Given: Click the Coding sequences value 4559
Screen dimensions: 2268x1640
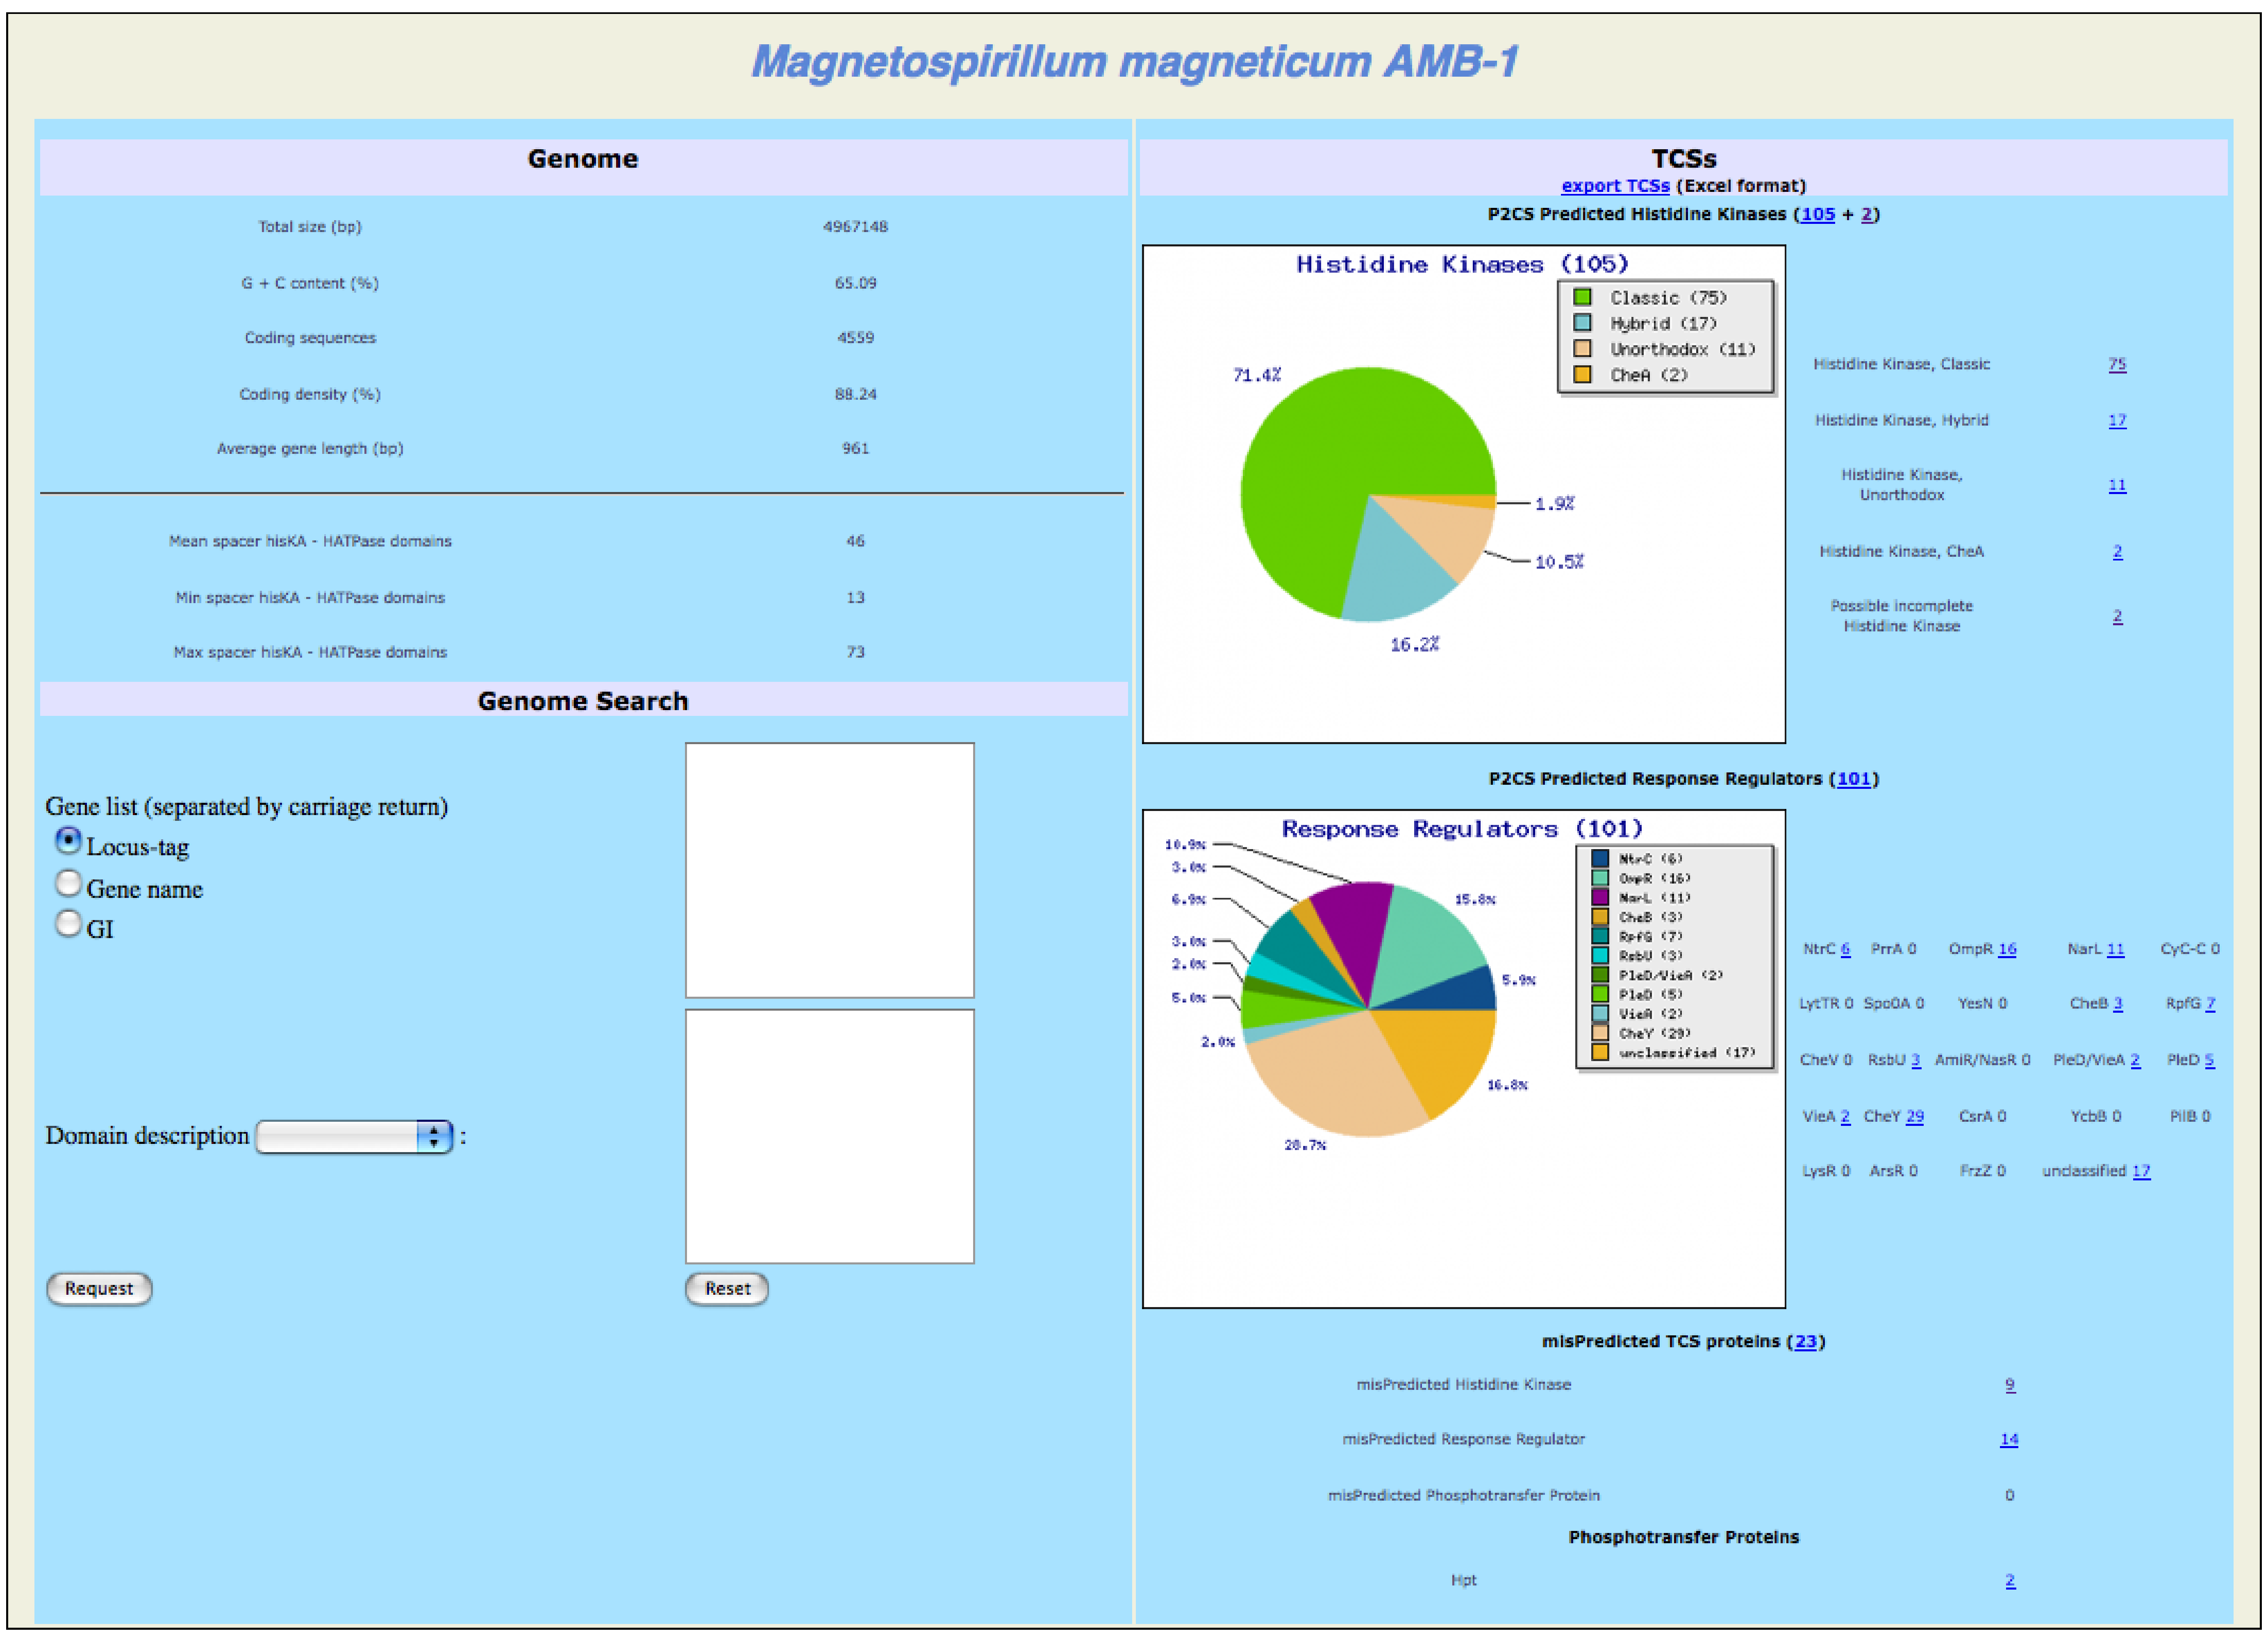Looking at the screenshot, I should tap(855, 338).
